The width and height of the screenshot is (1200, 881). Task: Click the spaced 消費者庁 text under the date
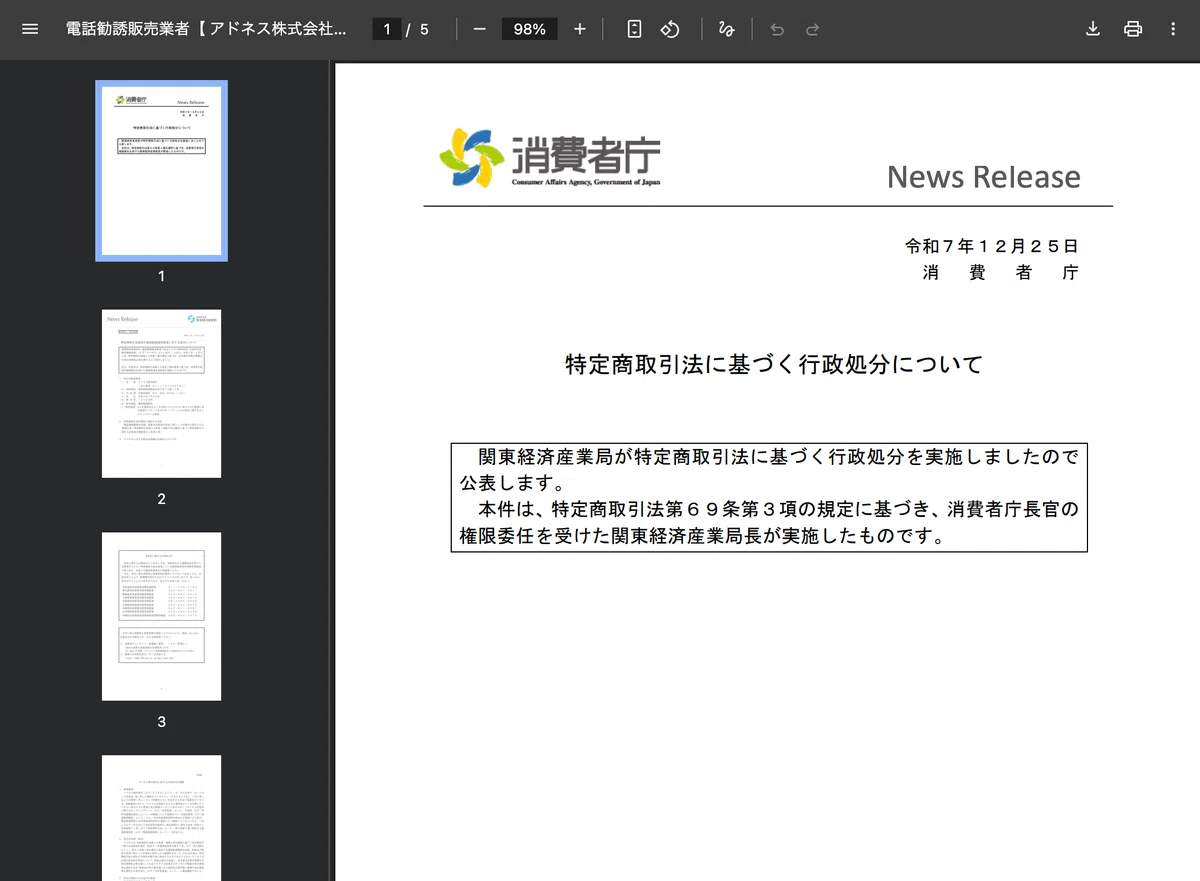(x=1000, y=272)
